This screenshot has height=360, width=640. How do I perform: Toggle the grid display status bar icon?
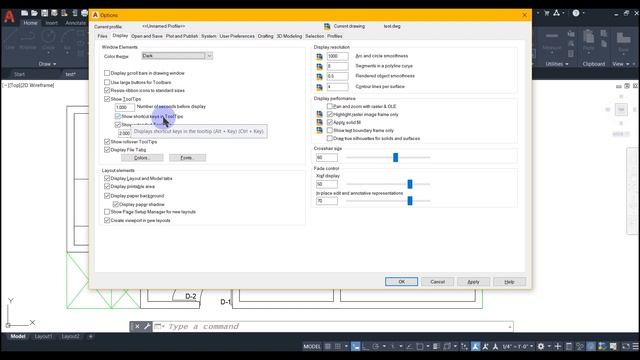(328, 347)
